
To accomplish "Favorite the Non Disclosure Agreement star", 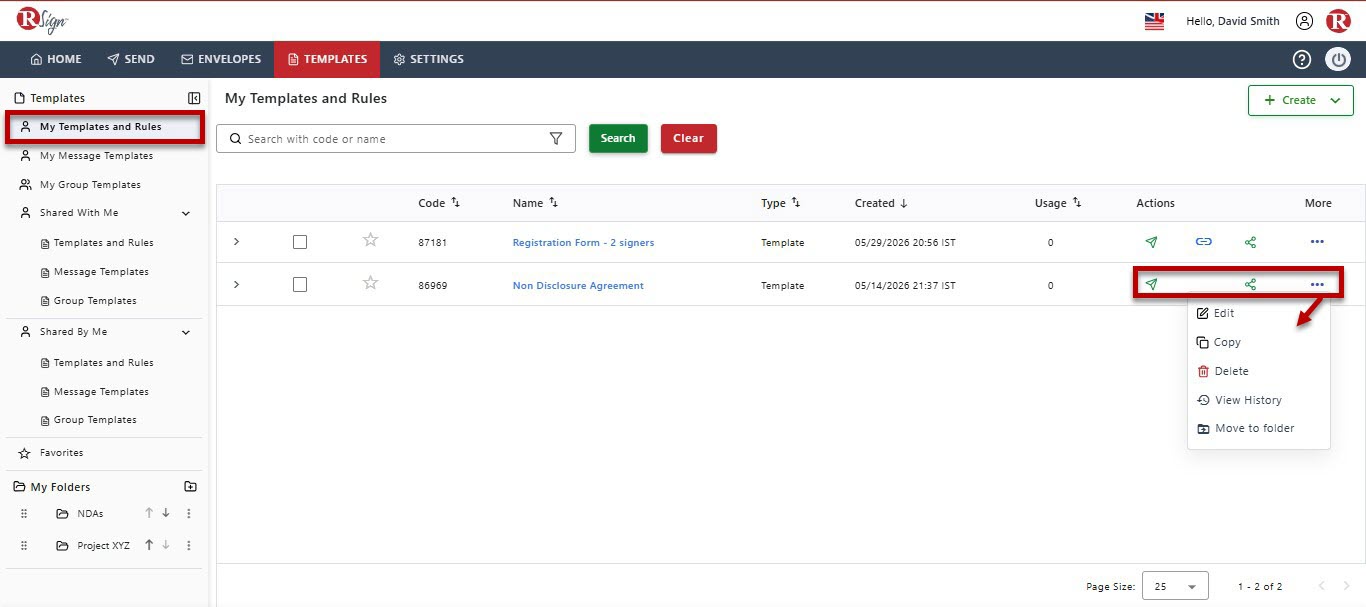I will [370, 283].
